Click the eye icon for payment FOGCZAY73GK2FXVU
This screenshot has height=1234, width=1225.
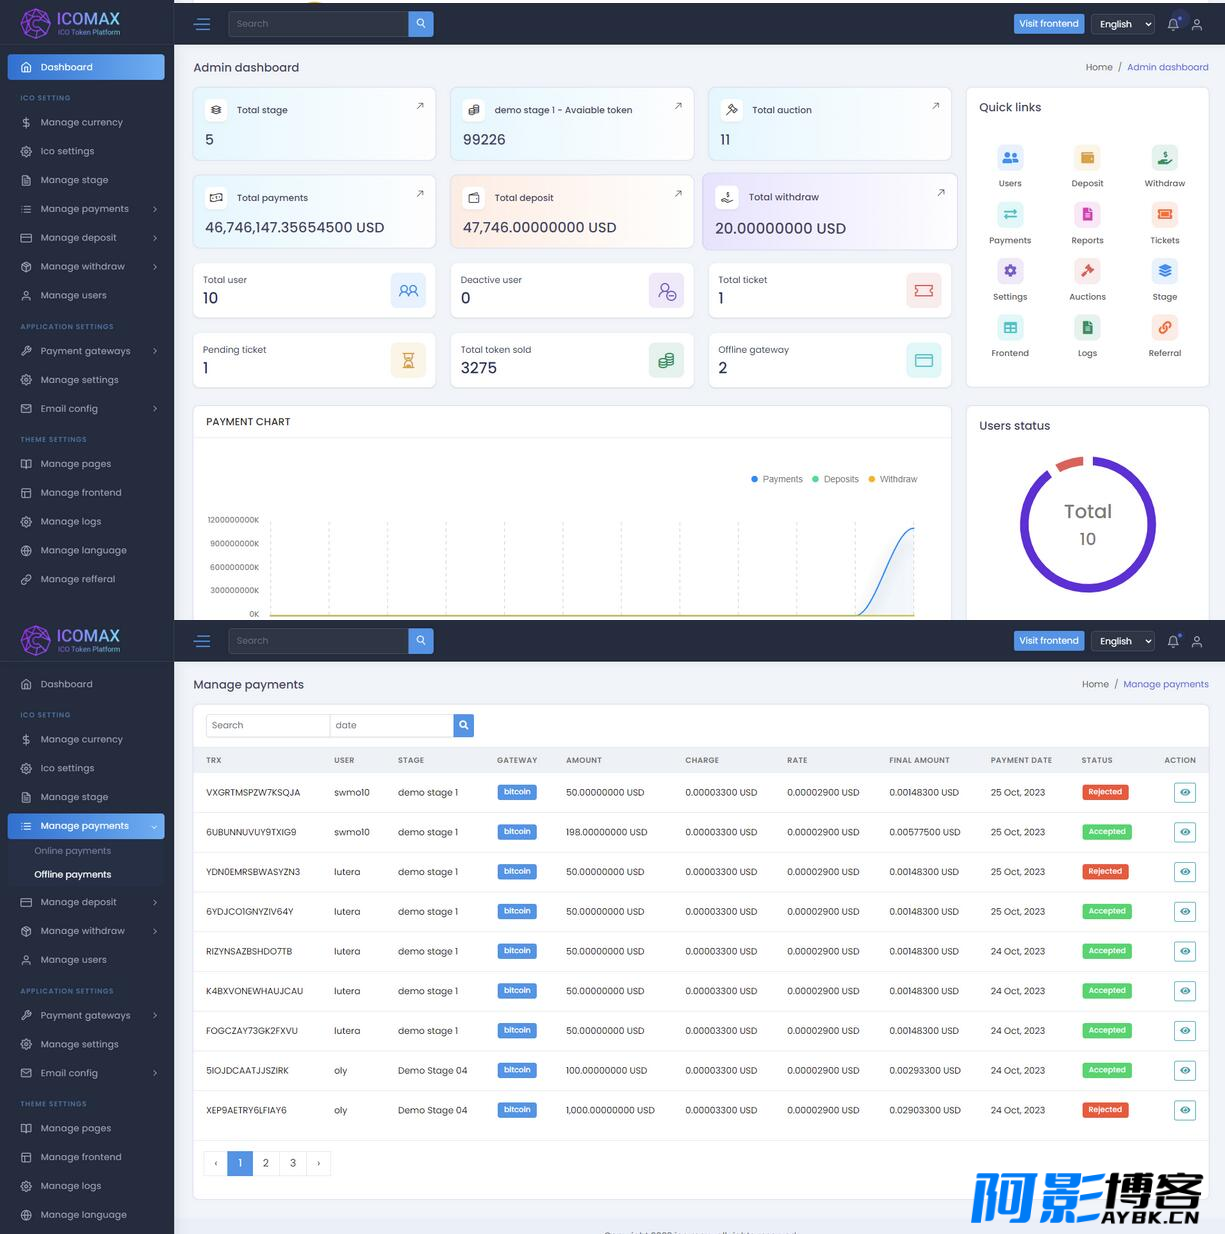1185,1031
